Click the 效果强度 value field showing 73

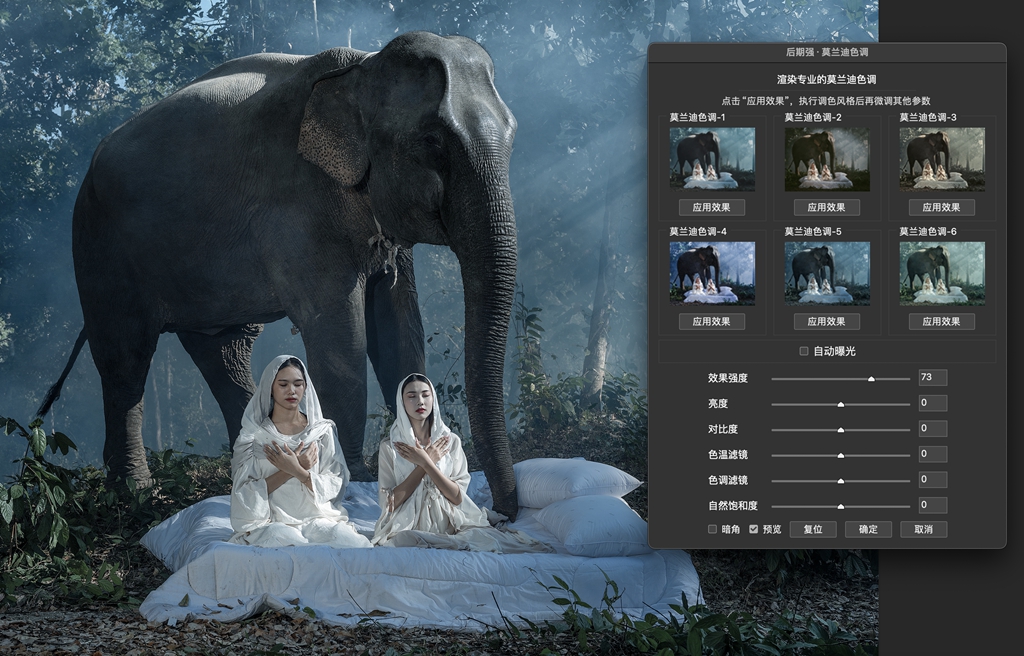(932, 378)
